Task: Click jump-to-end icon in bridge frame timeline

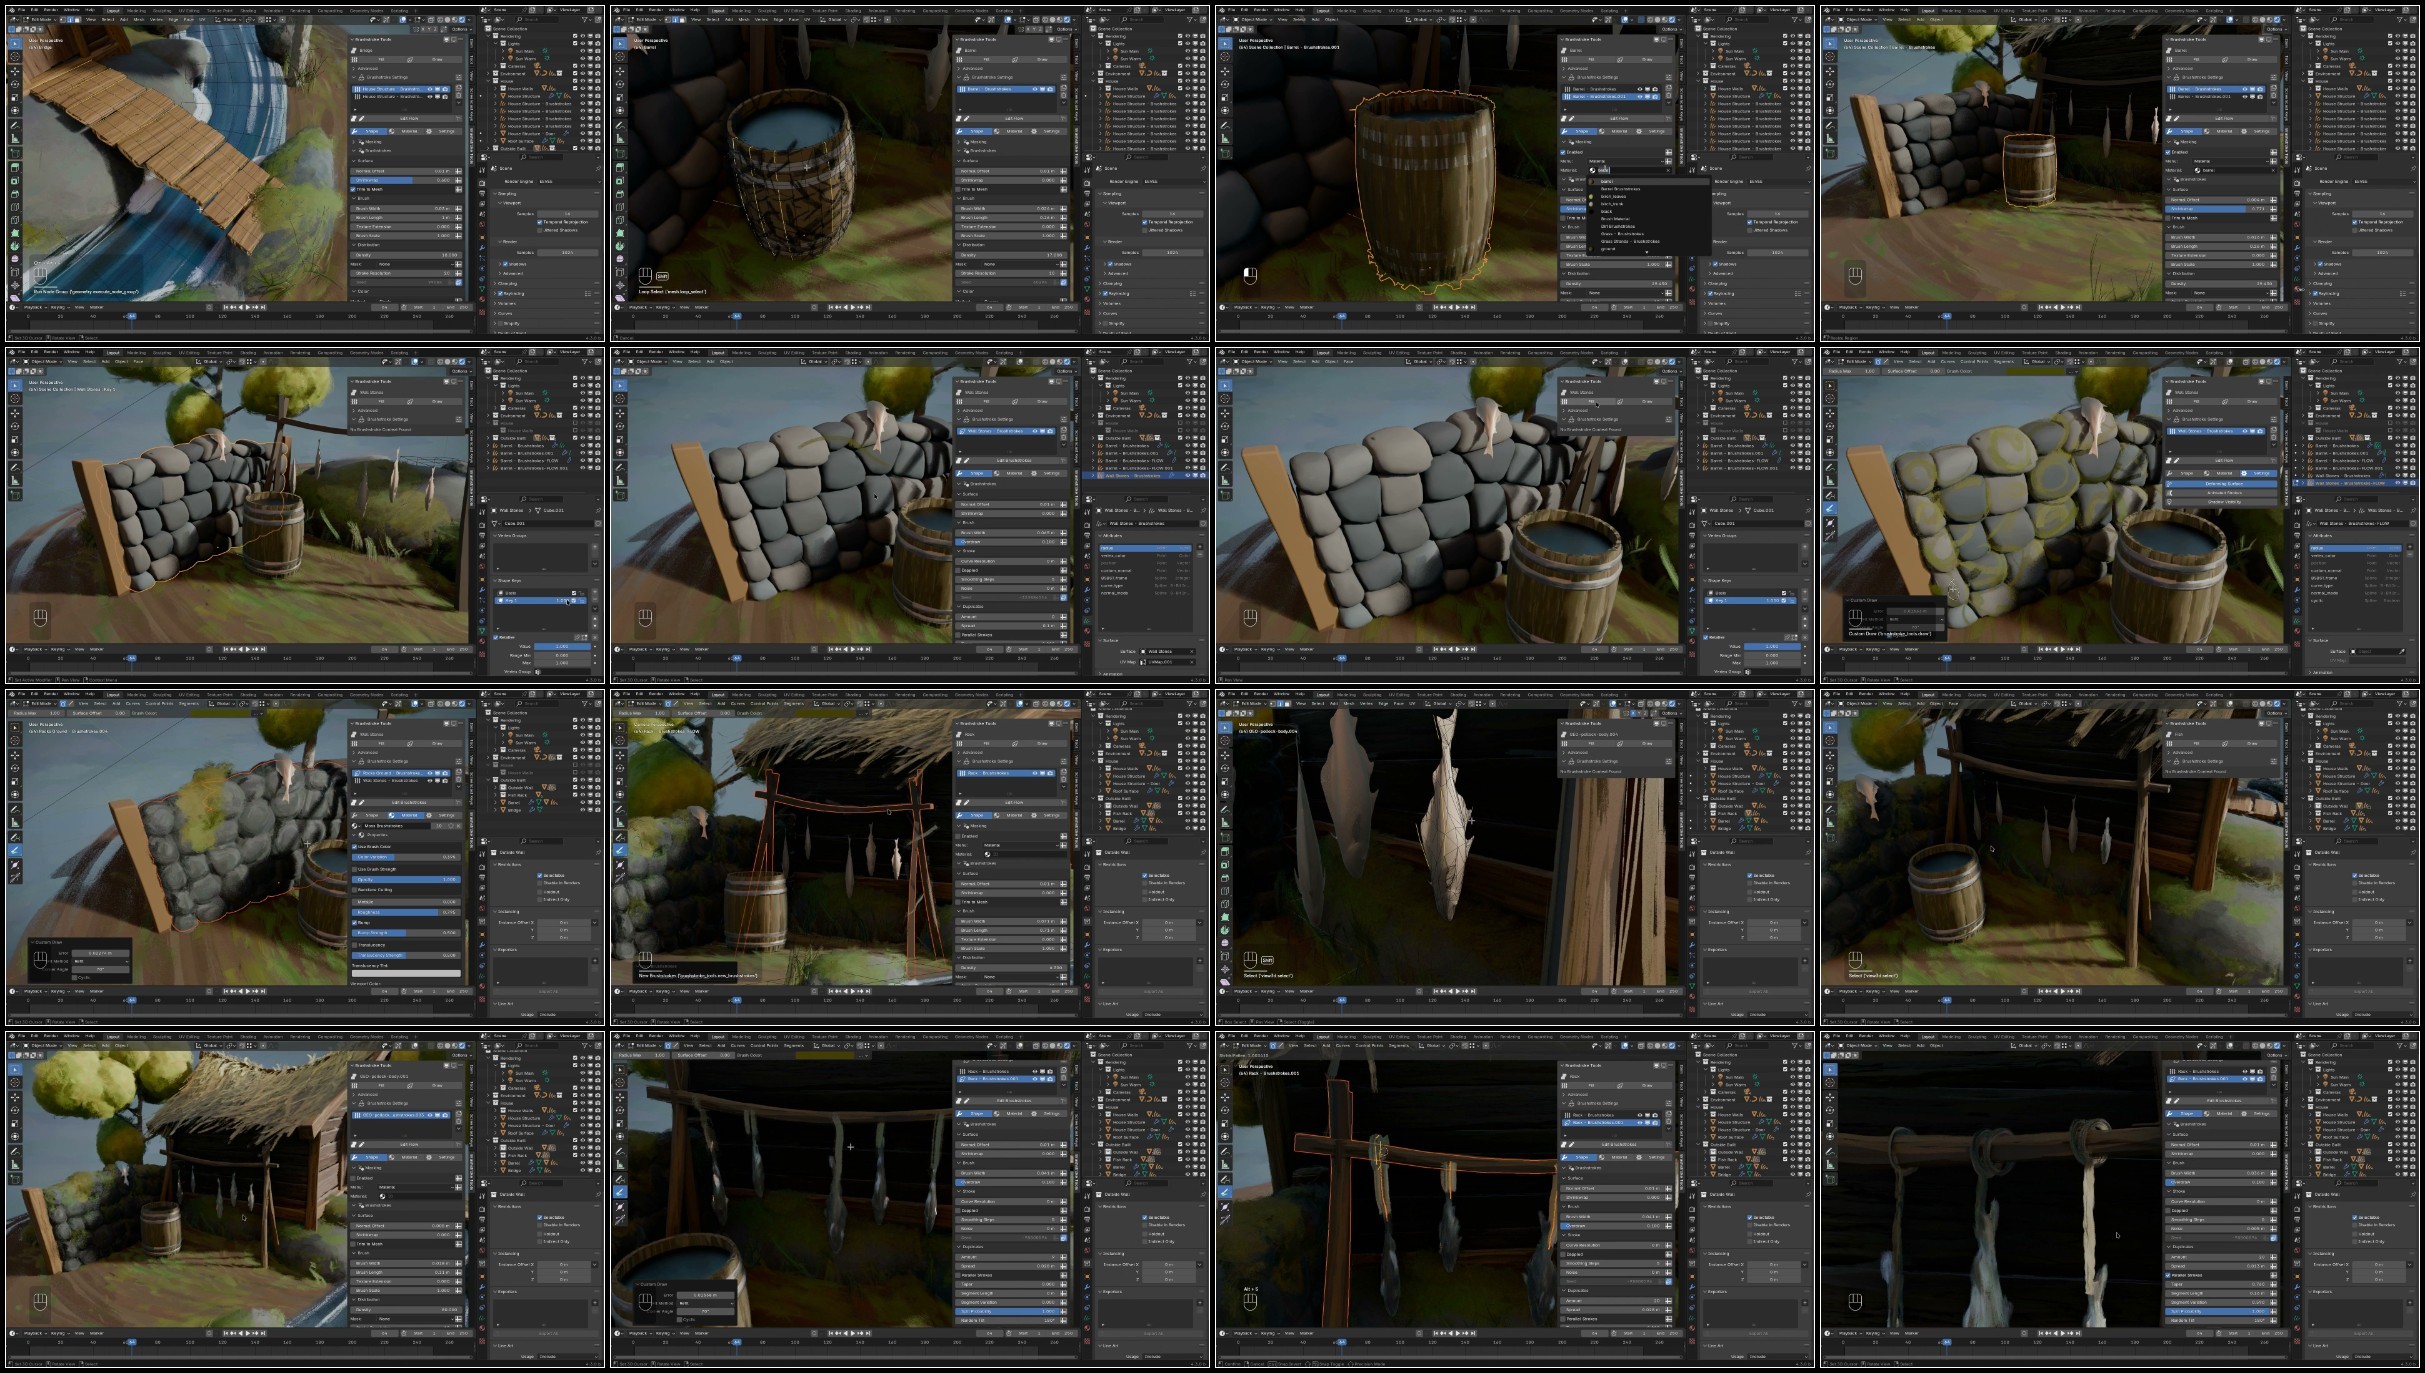Action: [263, 307]
